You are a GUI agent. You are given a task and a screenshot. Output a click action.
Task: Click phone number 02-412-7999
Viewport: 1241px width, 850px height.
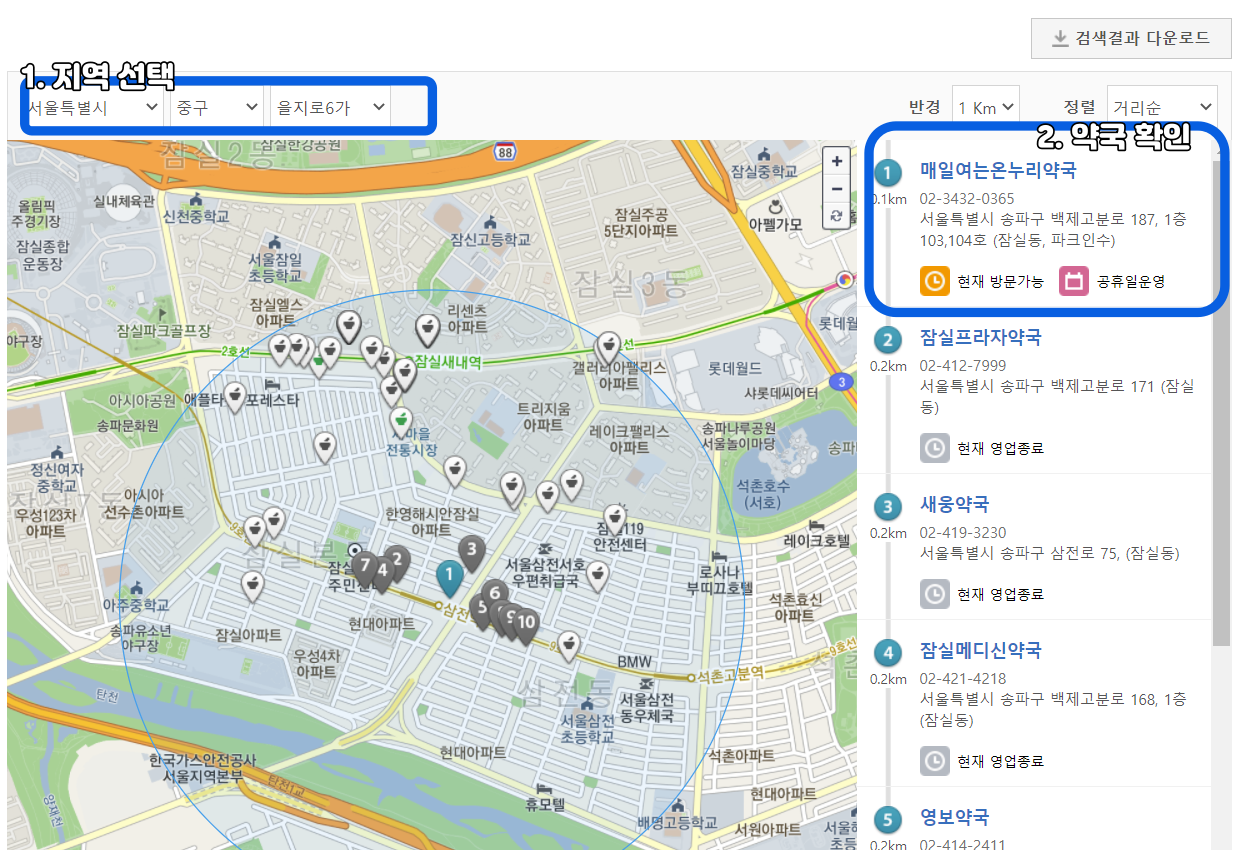[x=962, y=365]
